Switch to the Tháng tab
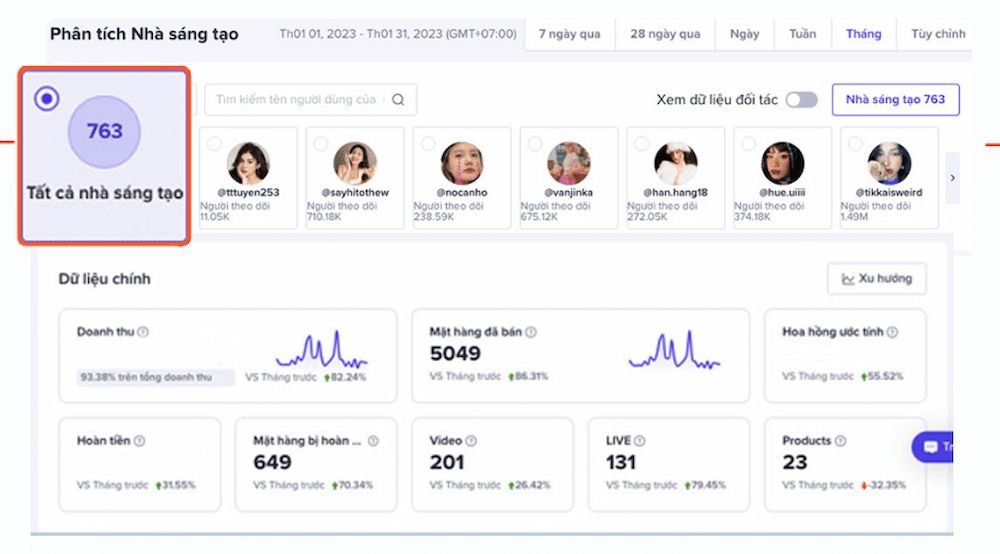1000x554 pixels. click(863, 34)
